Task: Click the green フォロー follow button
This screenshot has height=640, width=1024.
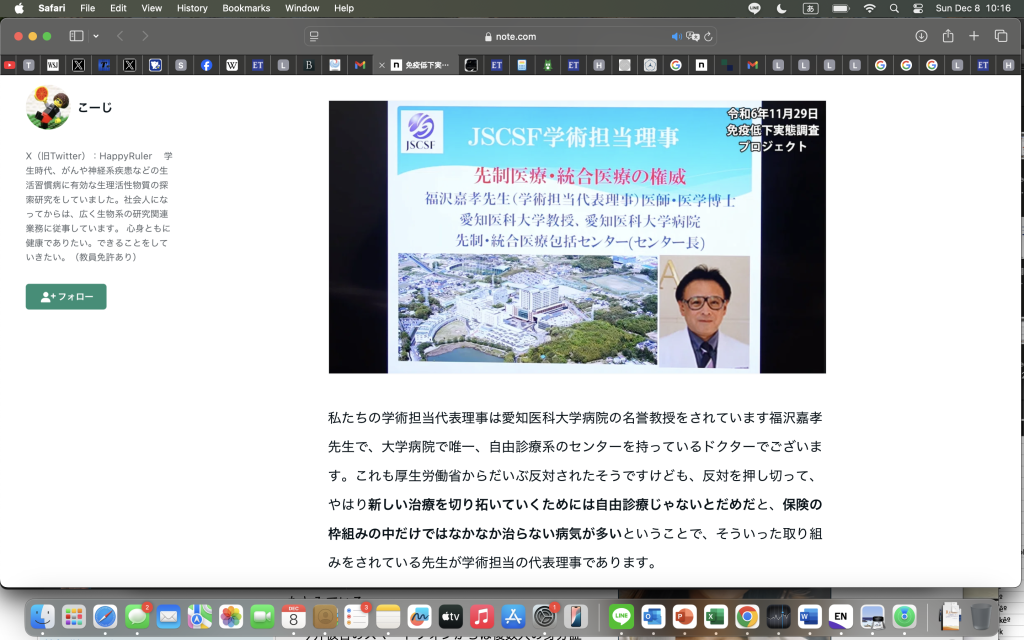Action: [66, 297]
